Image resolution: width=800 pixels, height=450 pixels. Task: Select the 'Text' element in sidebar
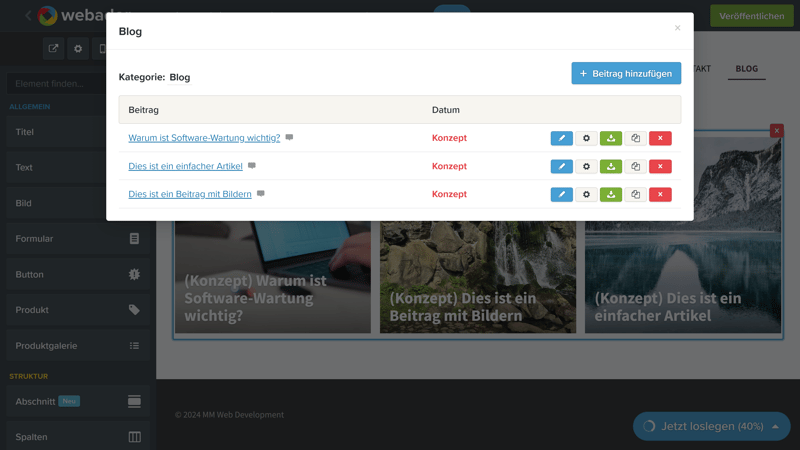[x=56, y=167]
